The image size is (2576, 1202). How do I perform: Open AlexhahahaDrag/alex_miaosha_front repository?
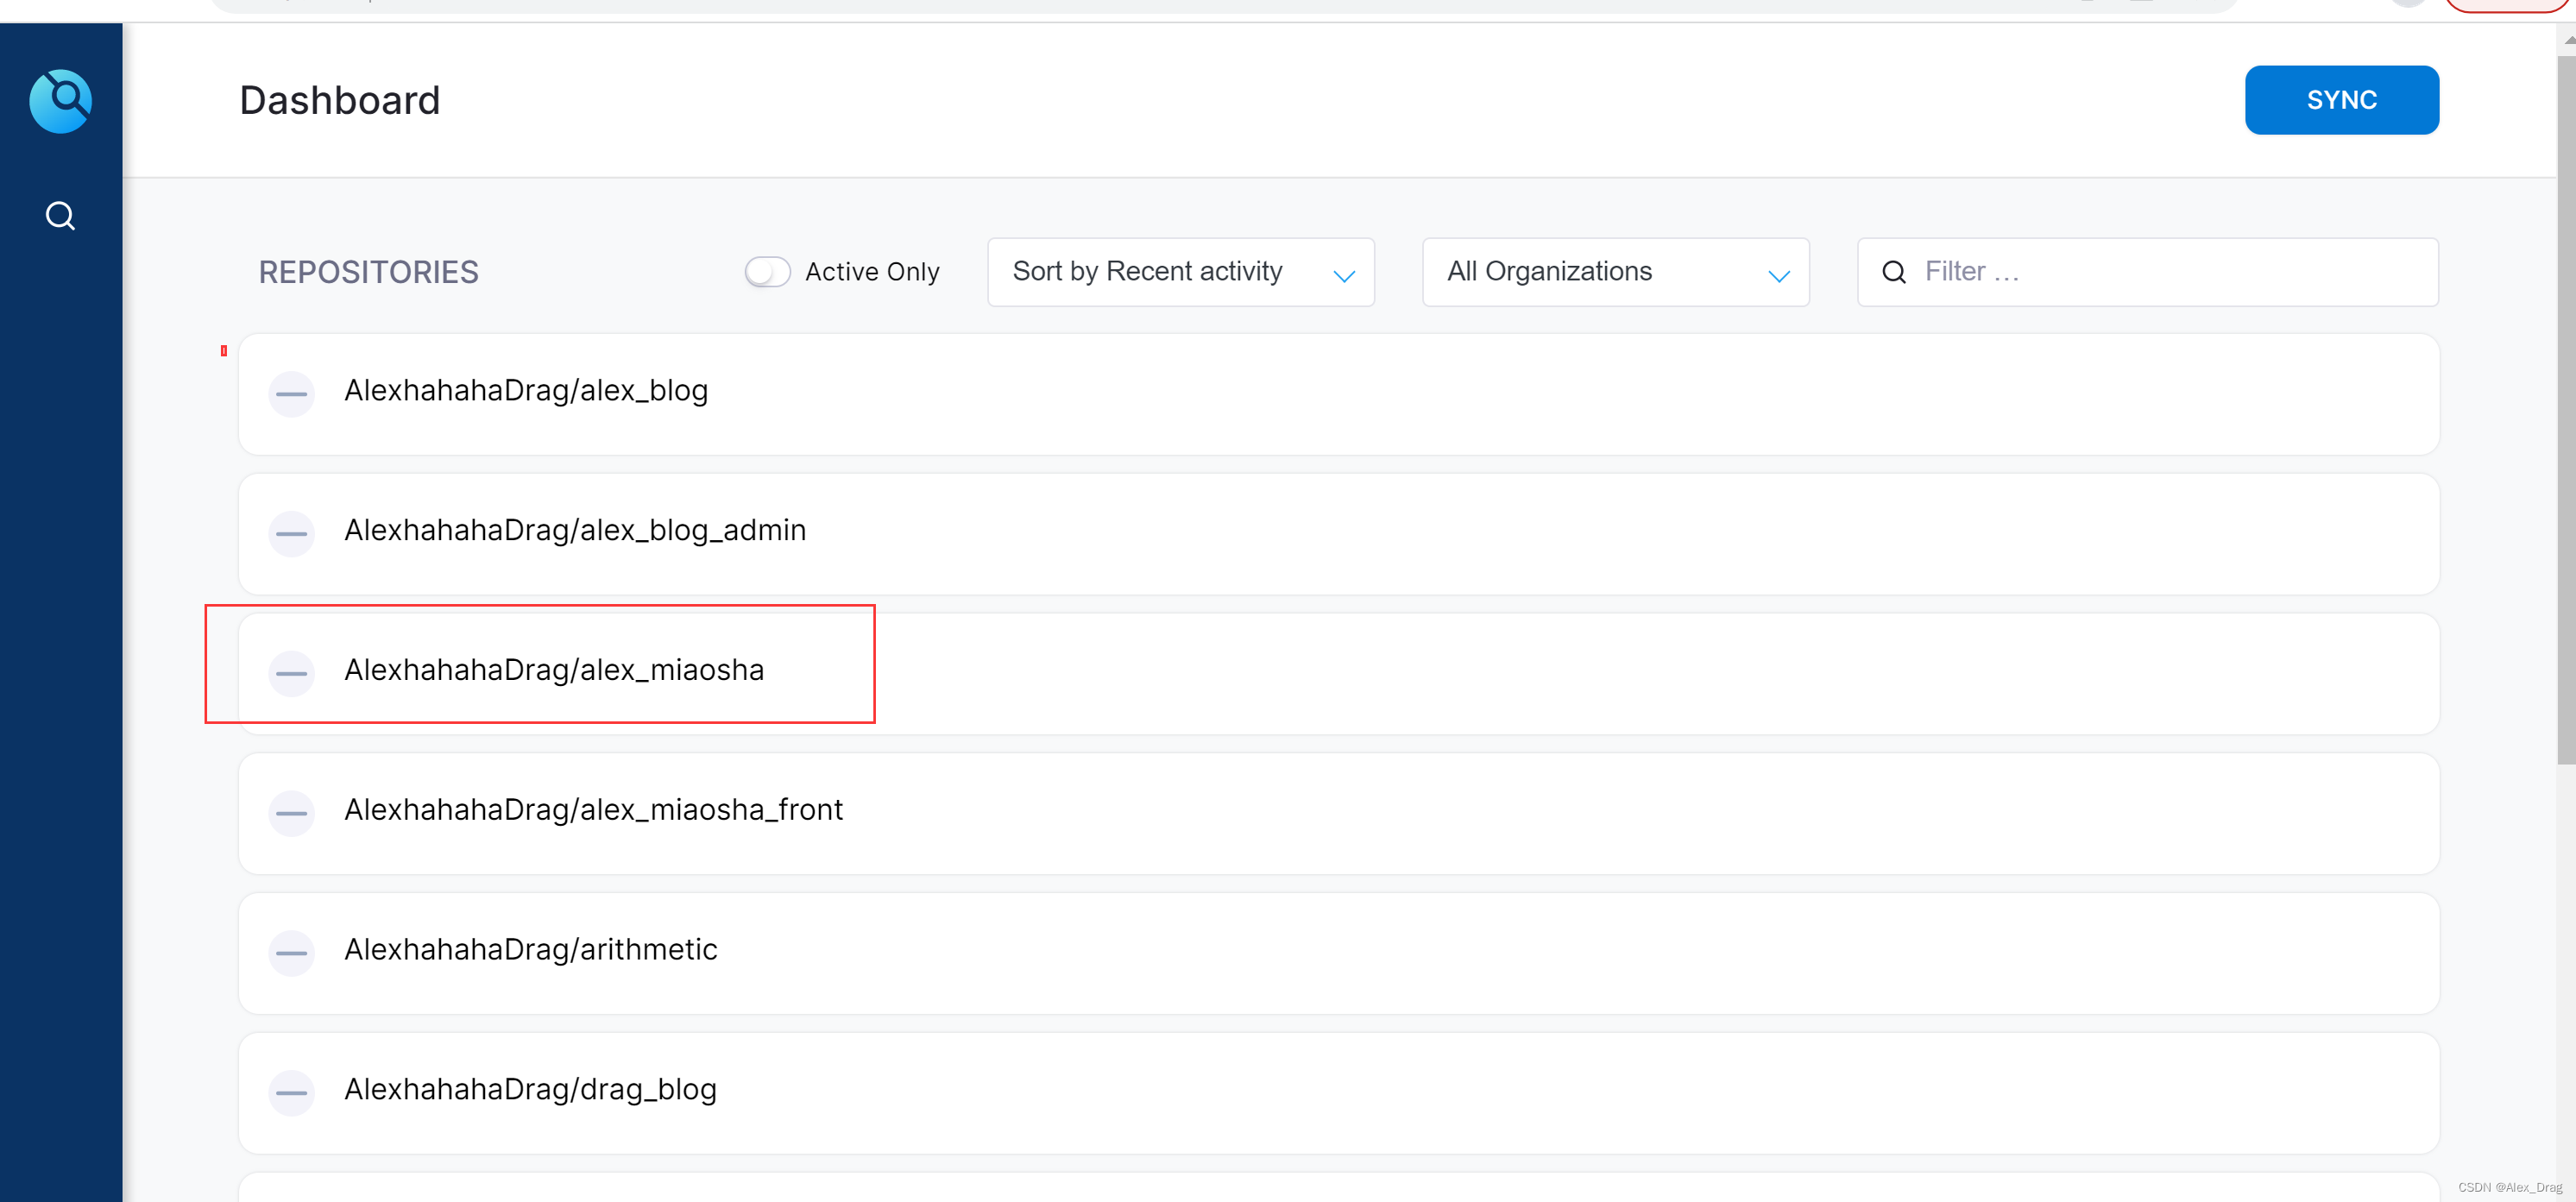[1338, 814]
